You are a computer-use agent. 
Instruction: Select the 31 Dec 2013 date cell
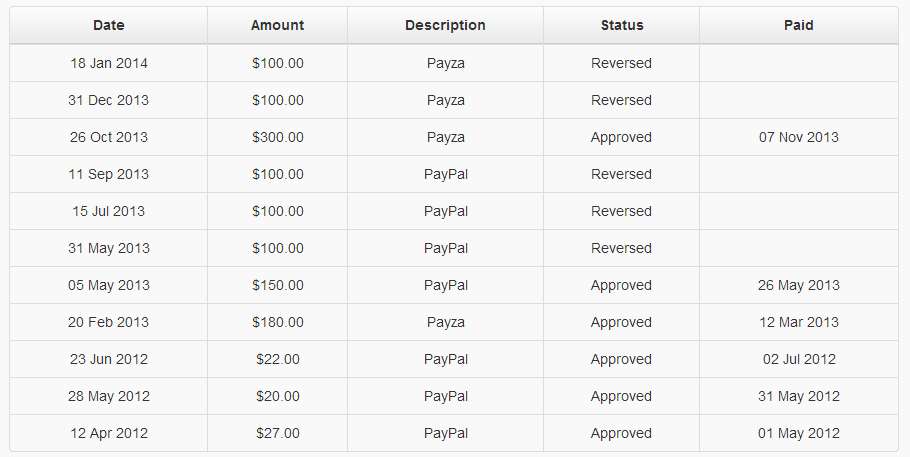109,100
